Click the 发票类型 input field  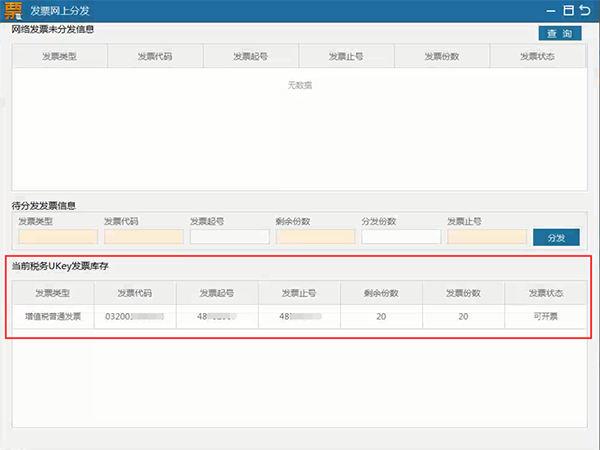click(x=58, y=237)
